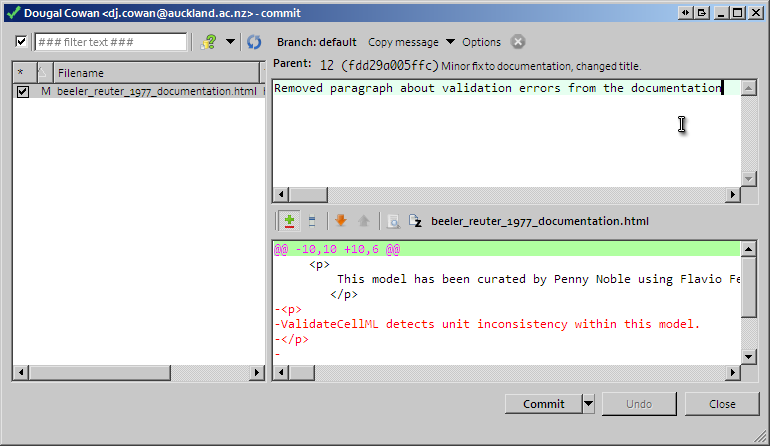This screenshot has width=770, height=446.
Task: Click the file list horizontal scrollbar thumb
Action: pyautogui.click(x=100, y=373)
